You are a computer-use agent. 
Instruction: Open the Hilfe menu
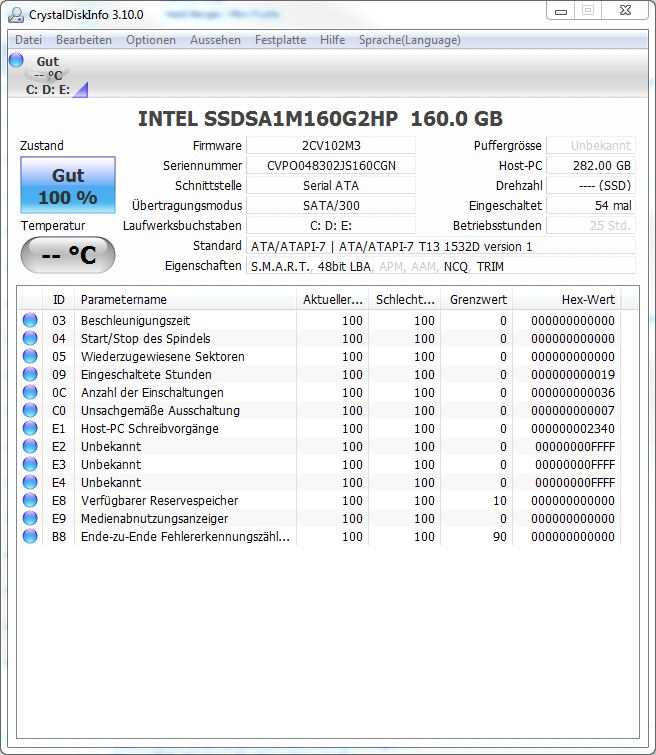(x=332, y=40)
